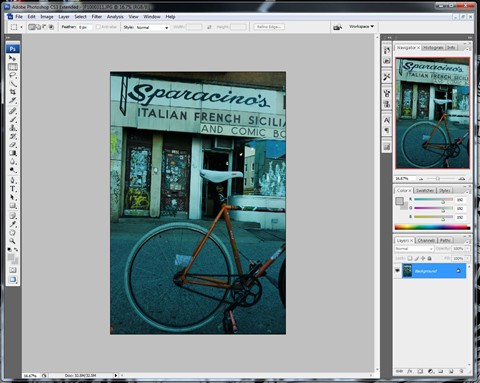Click the Refine Edge button

269,27
